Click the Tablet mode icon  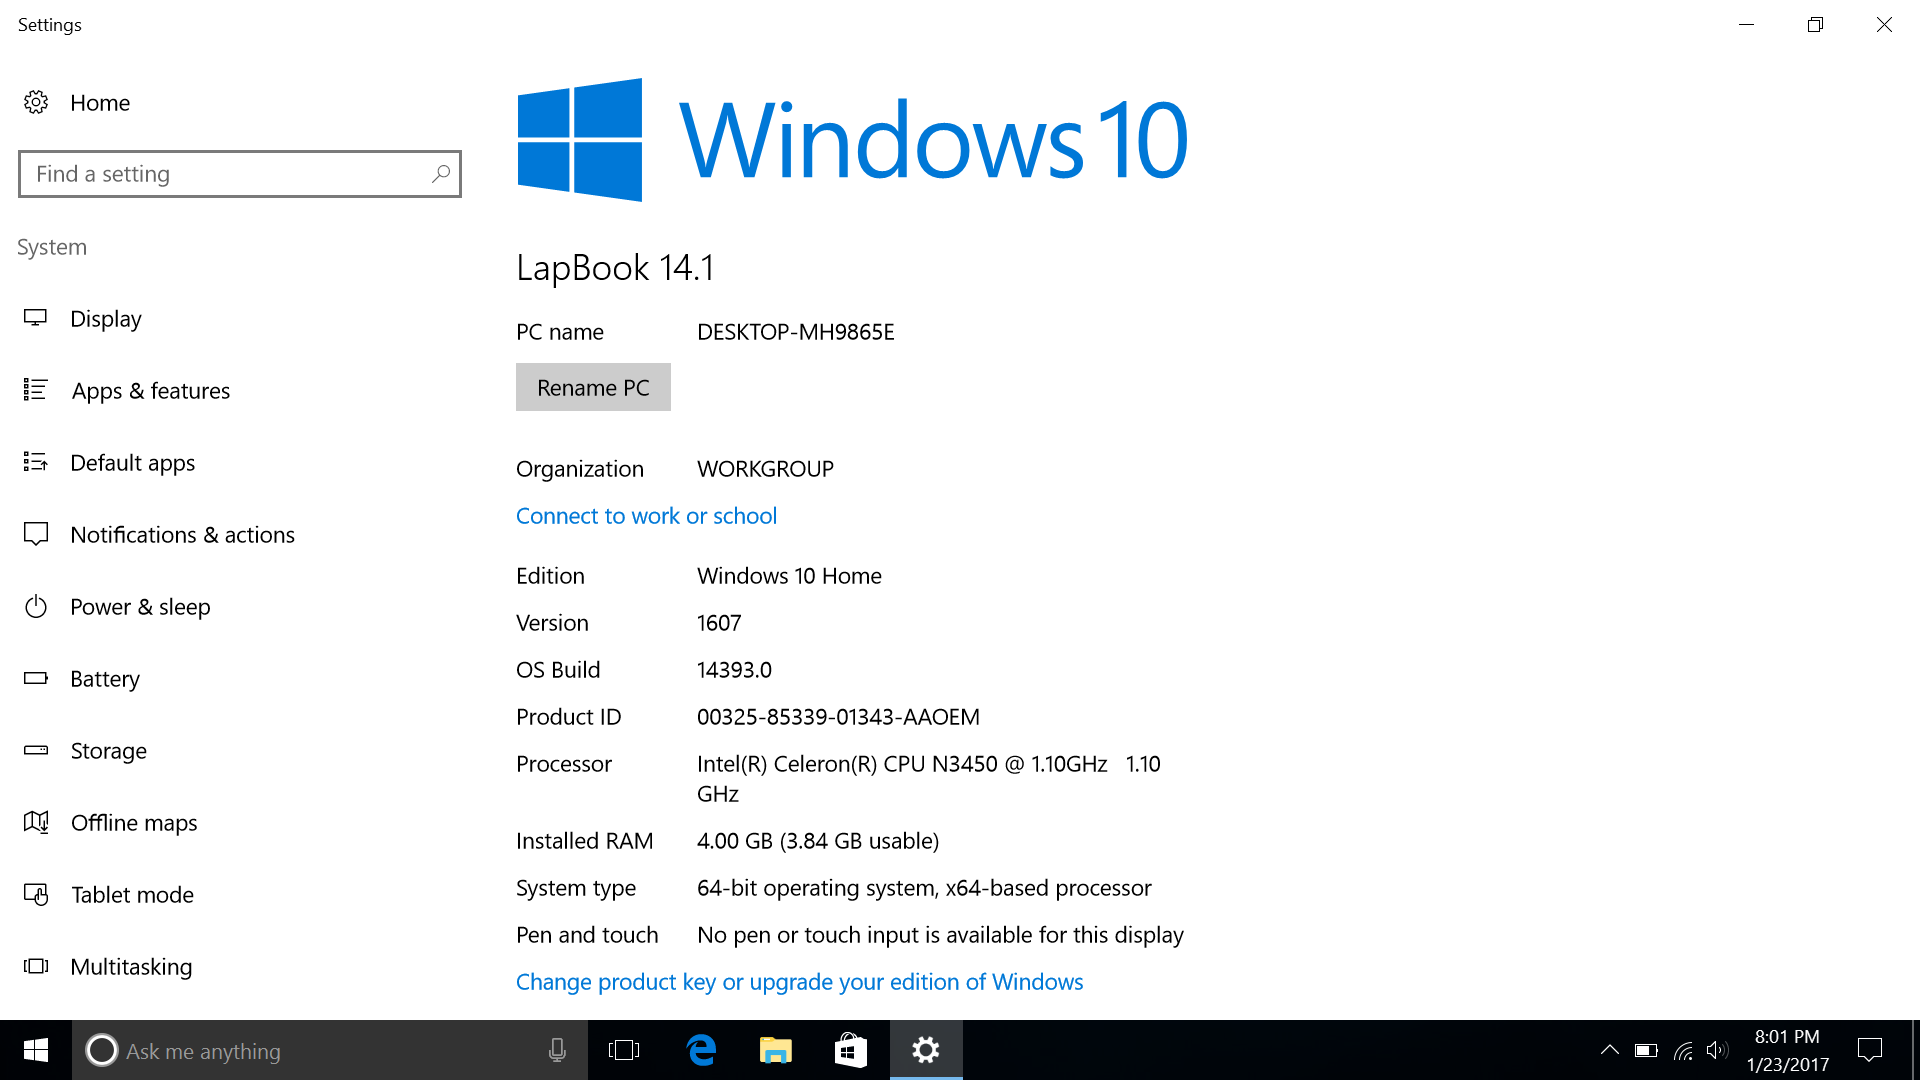pos(36,894)
